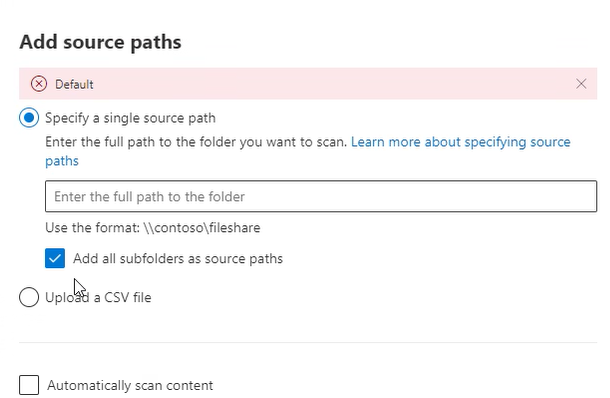Click the wrapped "paths" link word
Screen dimensions: 610x398
(62, 161)
